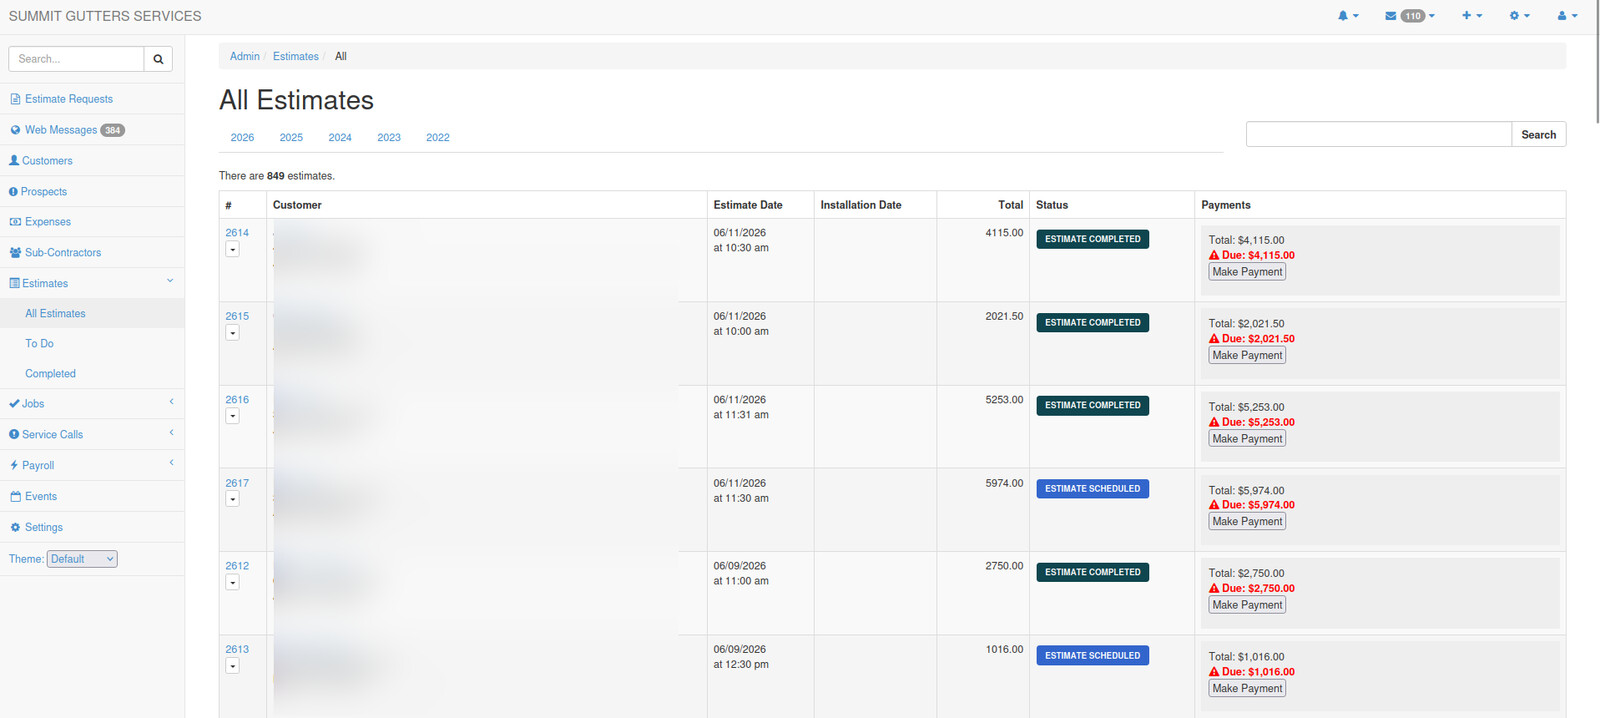This screenshot has height=718, width=1600.
Task: Focus the sidebar Search field
Action: coord(76,59)
